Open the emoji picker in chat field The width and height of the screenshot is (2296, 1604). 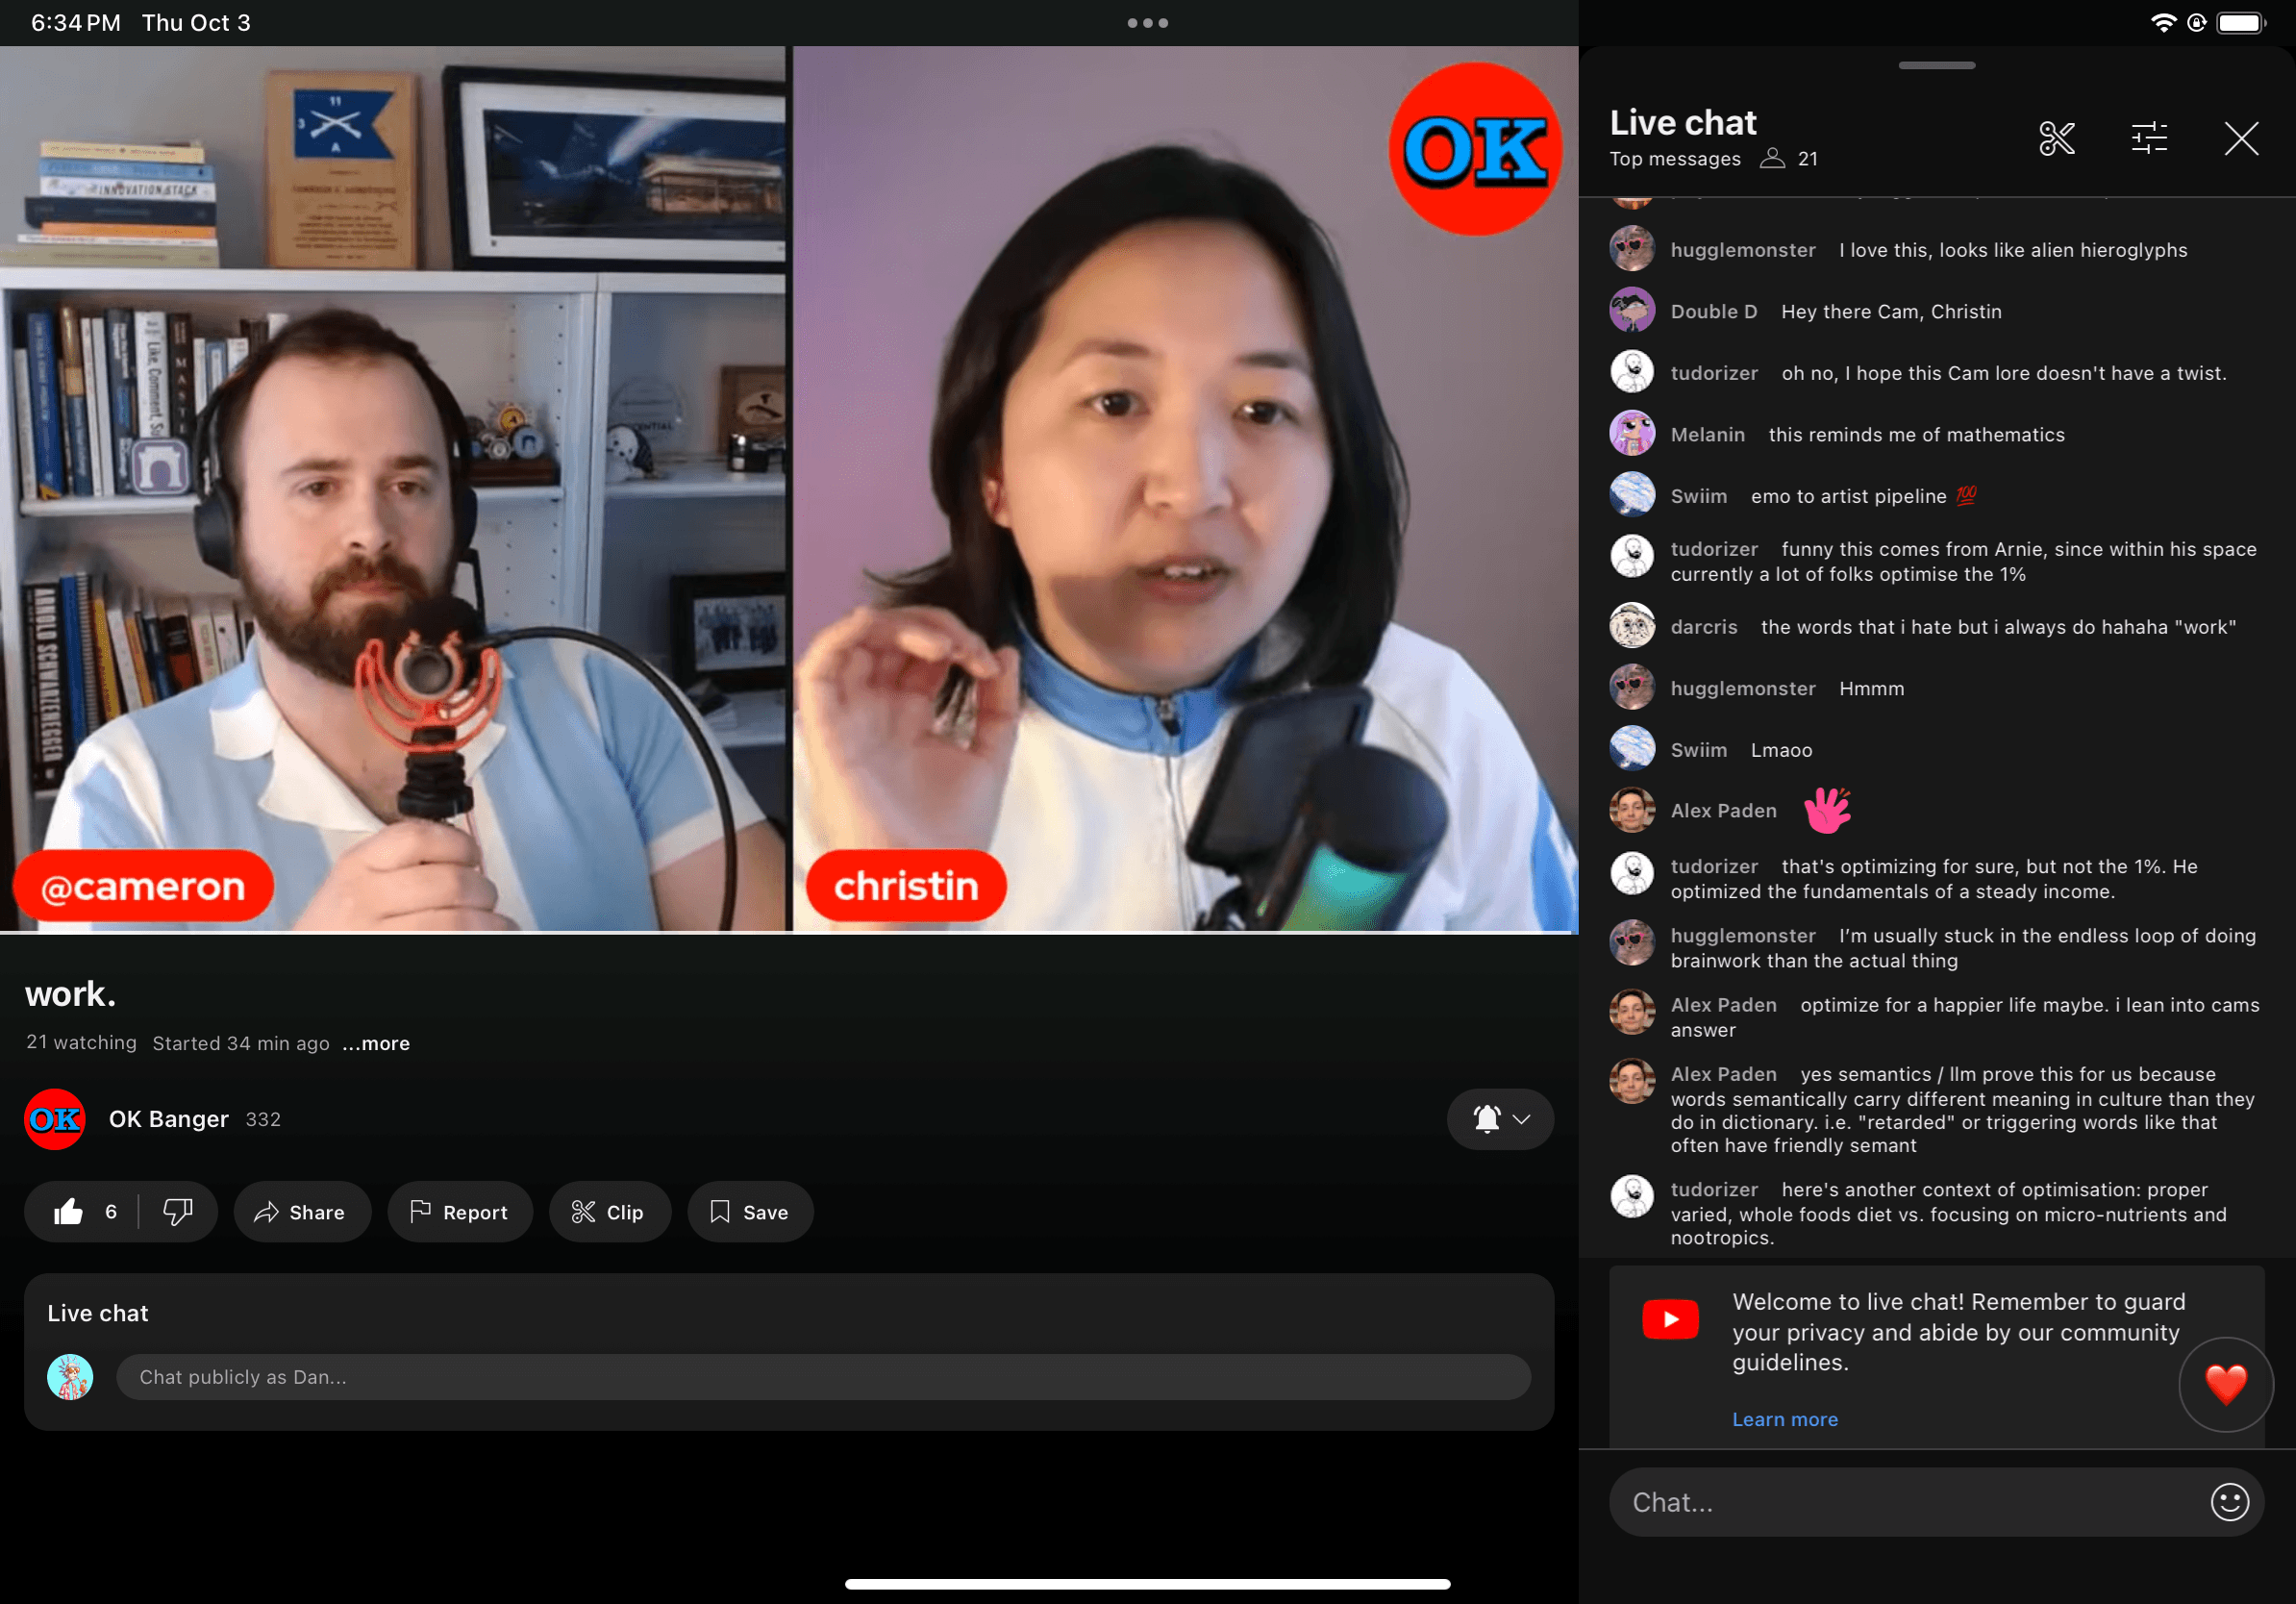point(2229,1501)
